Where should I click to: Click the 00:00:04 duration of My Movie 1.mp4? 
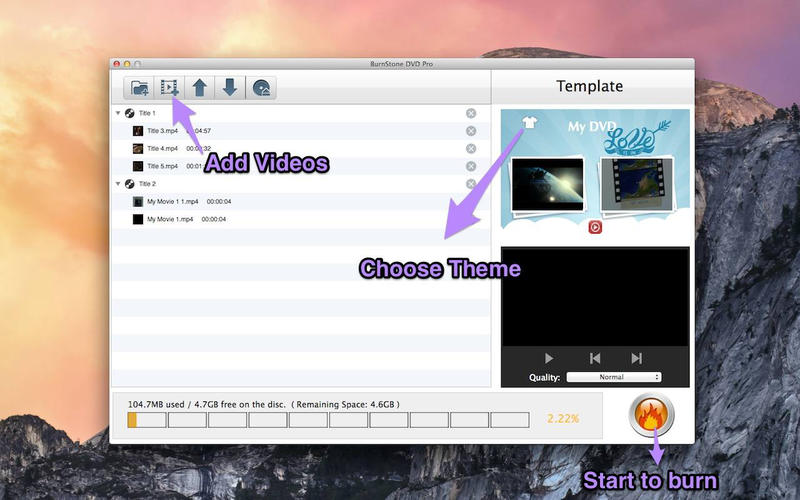pos(214,219)
